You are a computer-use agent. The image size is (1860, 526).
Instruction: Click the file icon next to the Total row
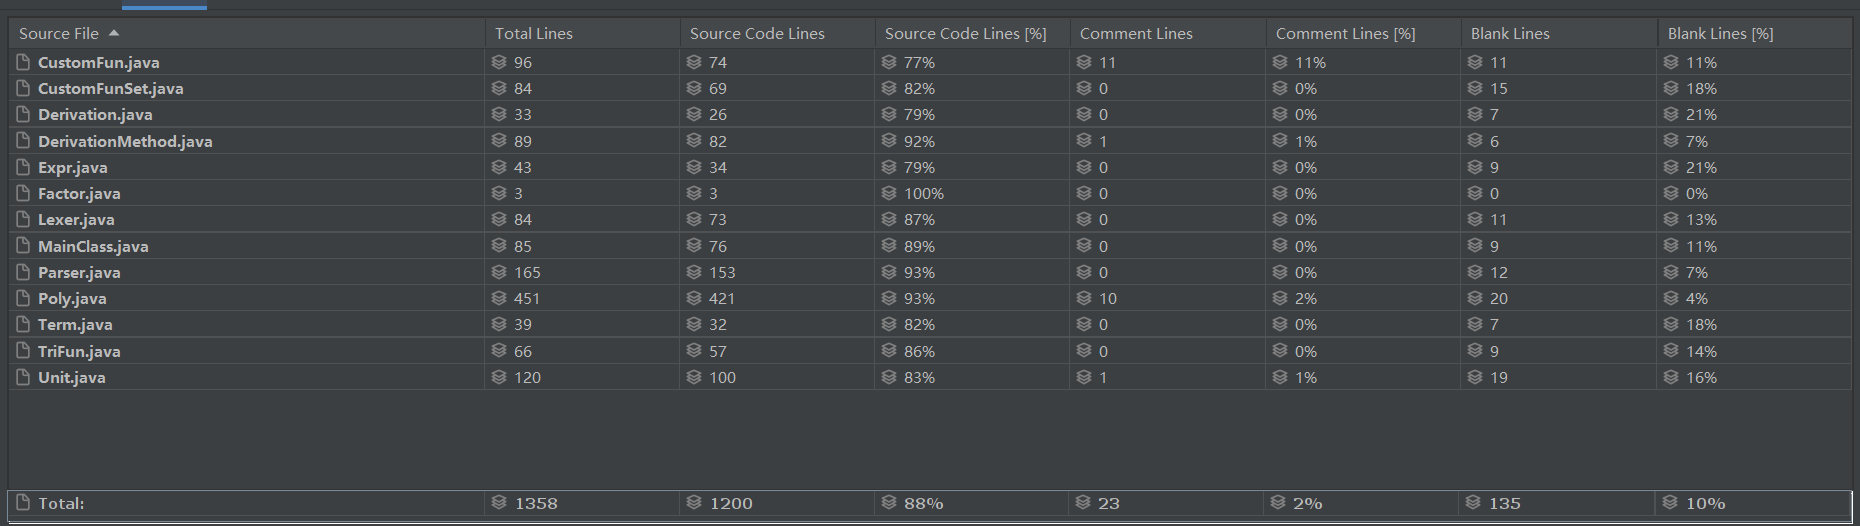tap(24, 503)
